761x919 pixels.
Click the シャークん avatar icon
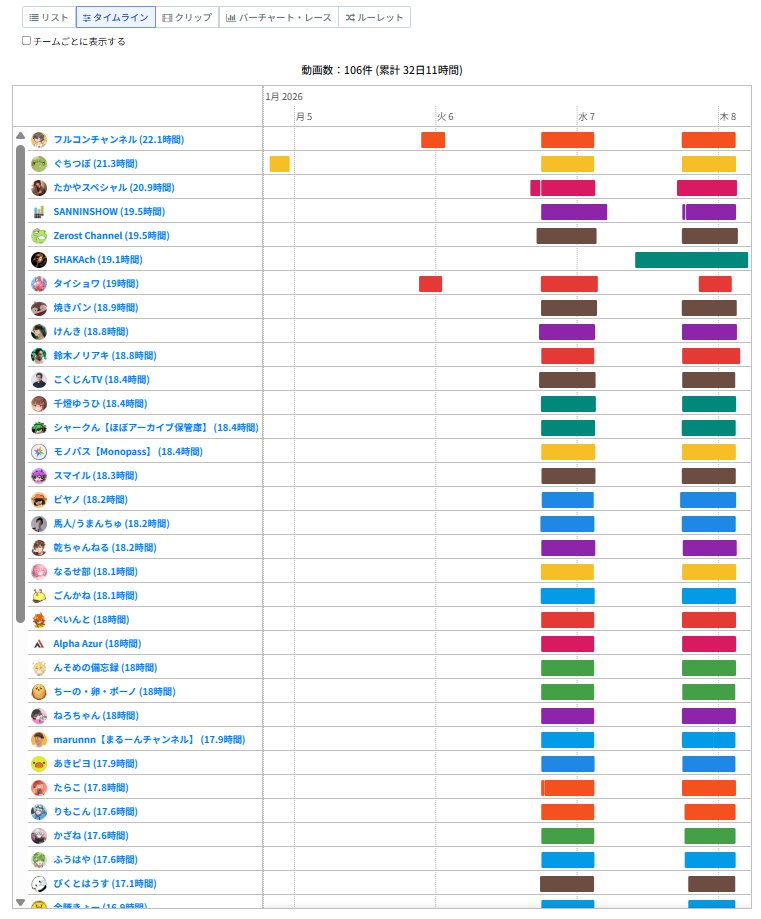(39, 428)
